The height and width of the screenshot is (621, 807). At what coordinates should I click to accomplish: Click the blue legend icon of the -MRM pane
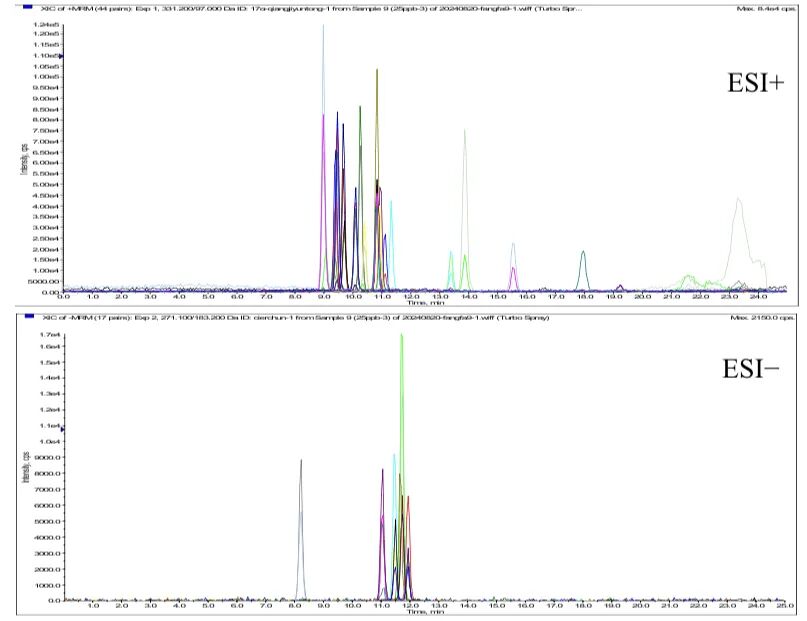point(29,316)
